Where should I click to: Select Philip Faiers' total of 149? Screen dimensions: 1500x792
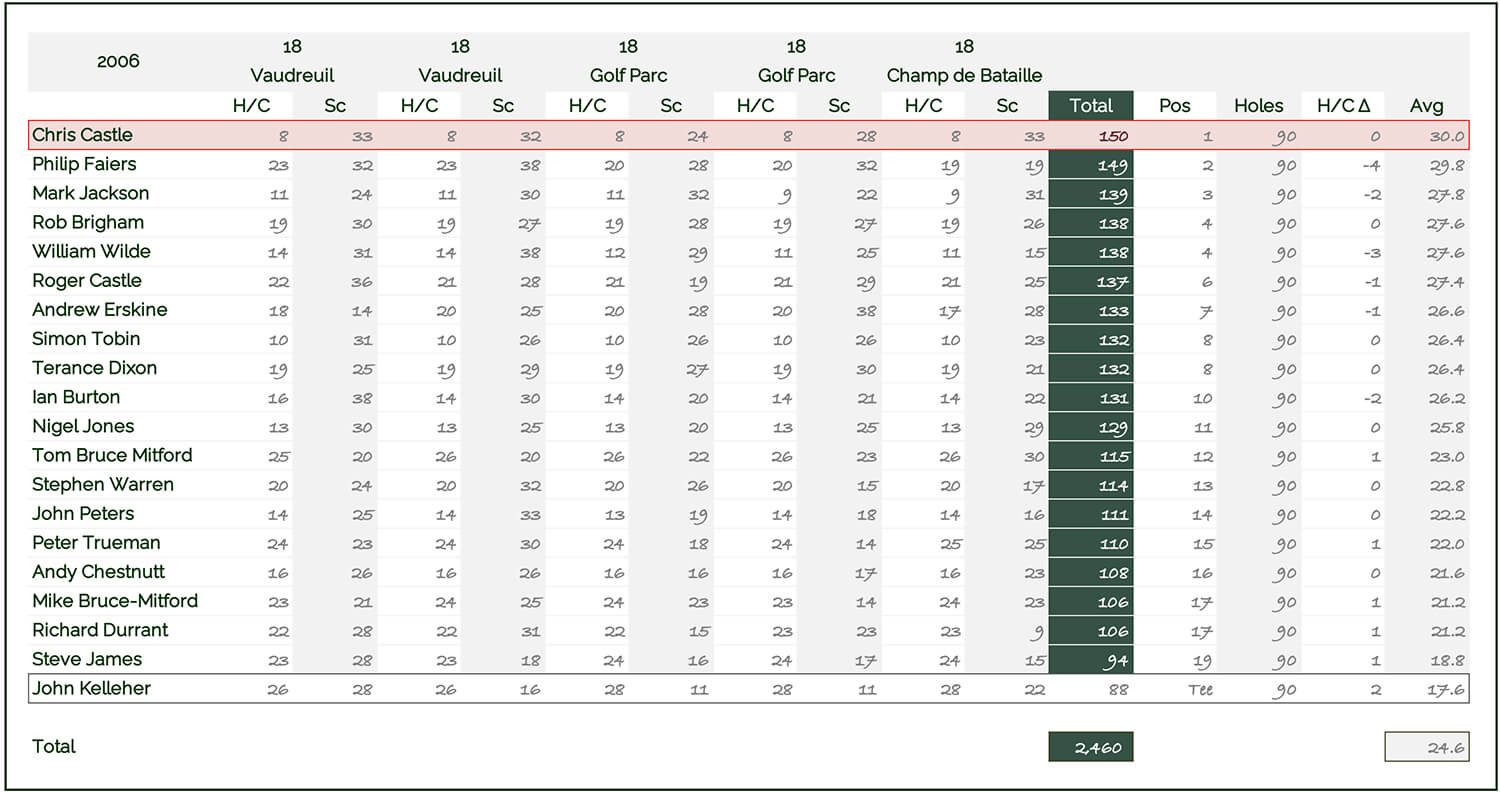click(x=1091, y=165)
